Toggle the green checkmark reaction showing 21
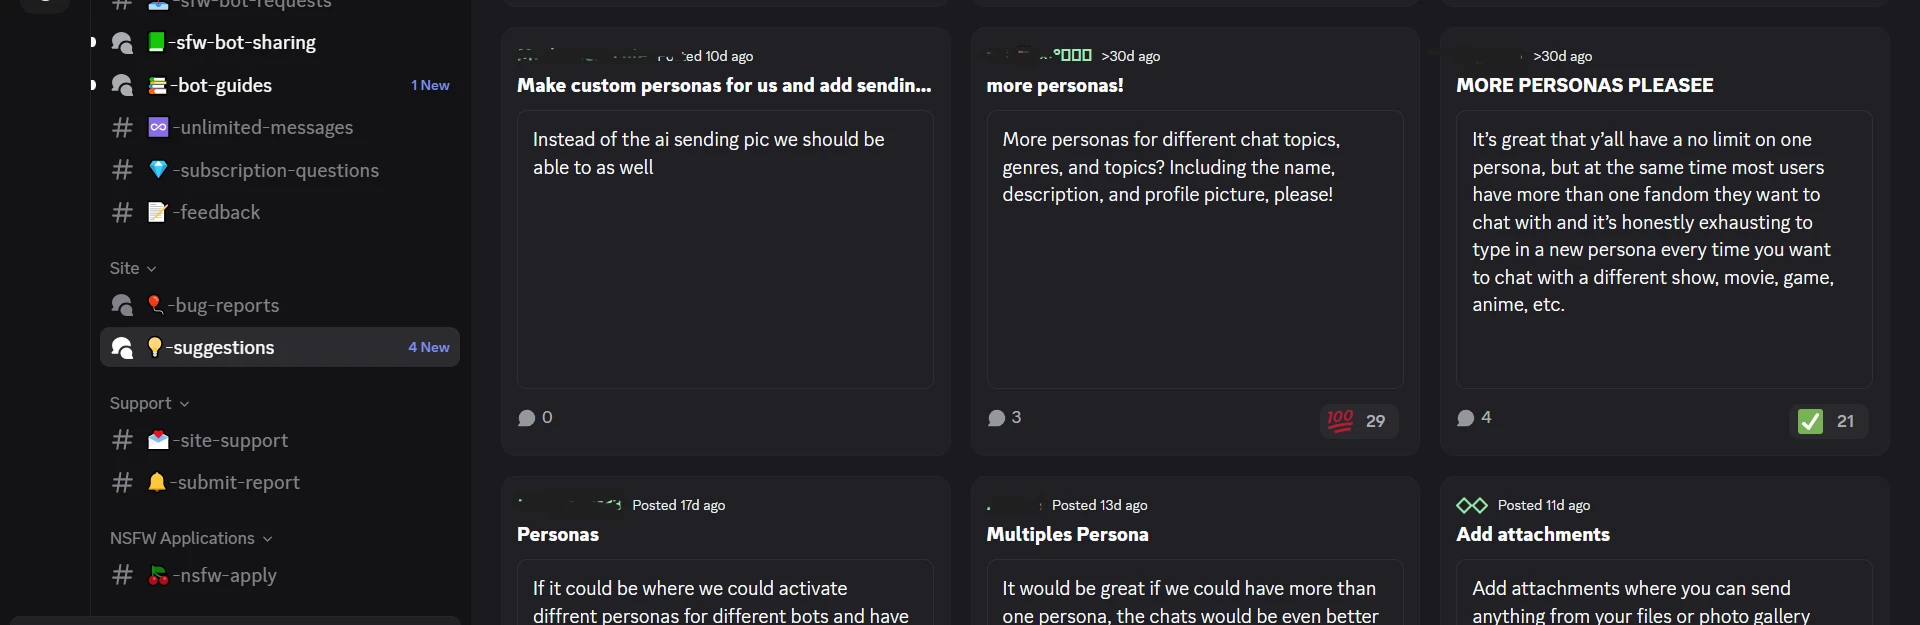Viewport: 1920px width, 625px height. pyautogui.click(x=1827, y=421)
